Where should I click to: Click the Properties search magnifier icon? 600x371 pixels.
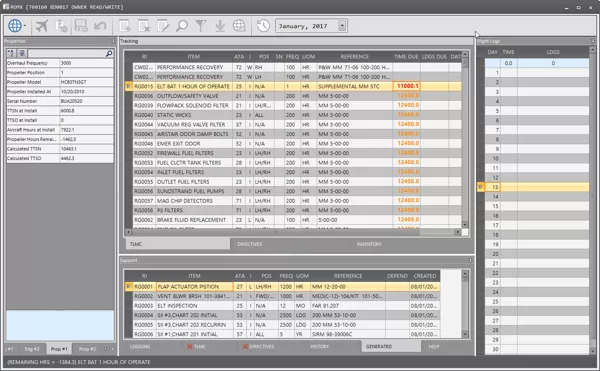coord(109,53)
